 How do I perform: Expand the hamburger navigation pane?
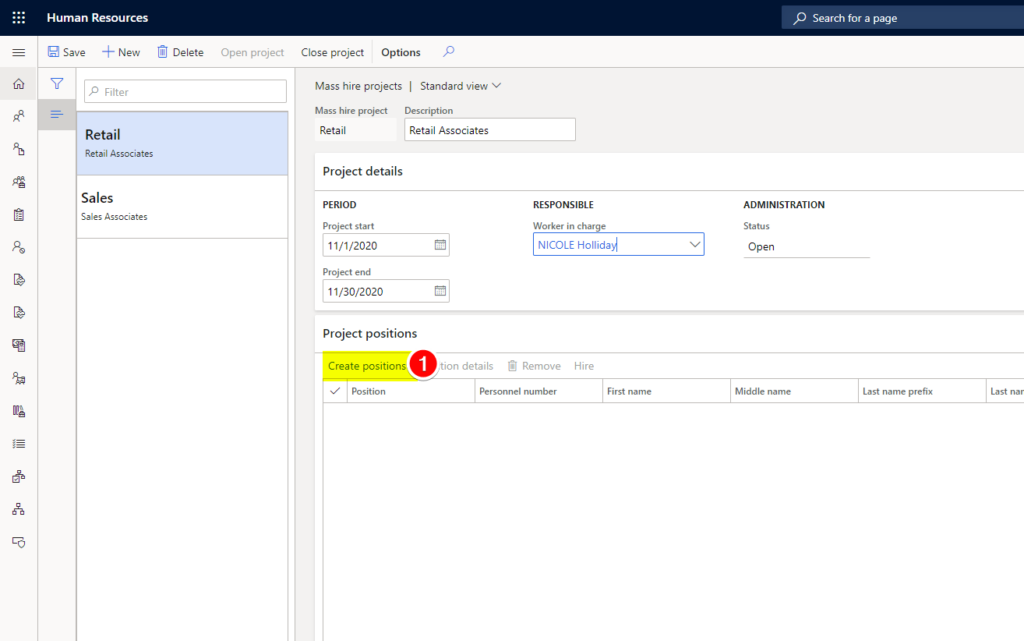click(19, 52)
